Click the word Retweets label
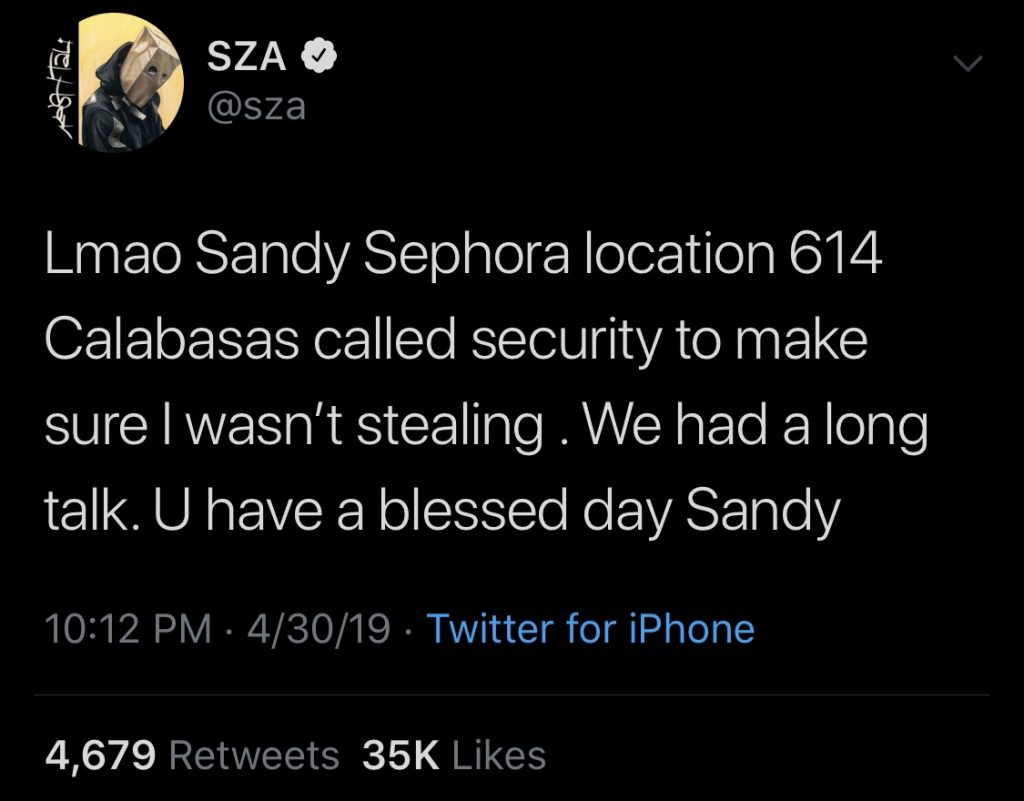This screenshot has height=801, width=1024. tap(254, 756)
